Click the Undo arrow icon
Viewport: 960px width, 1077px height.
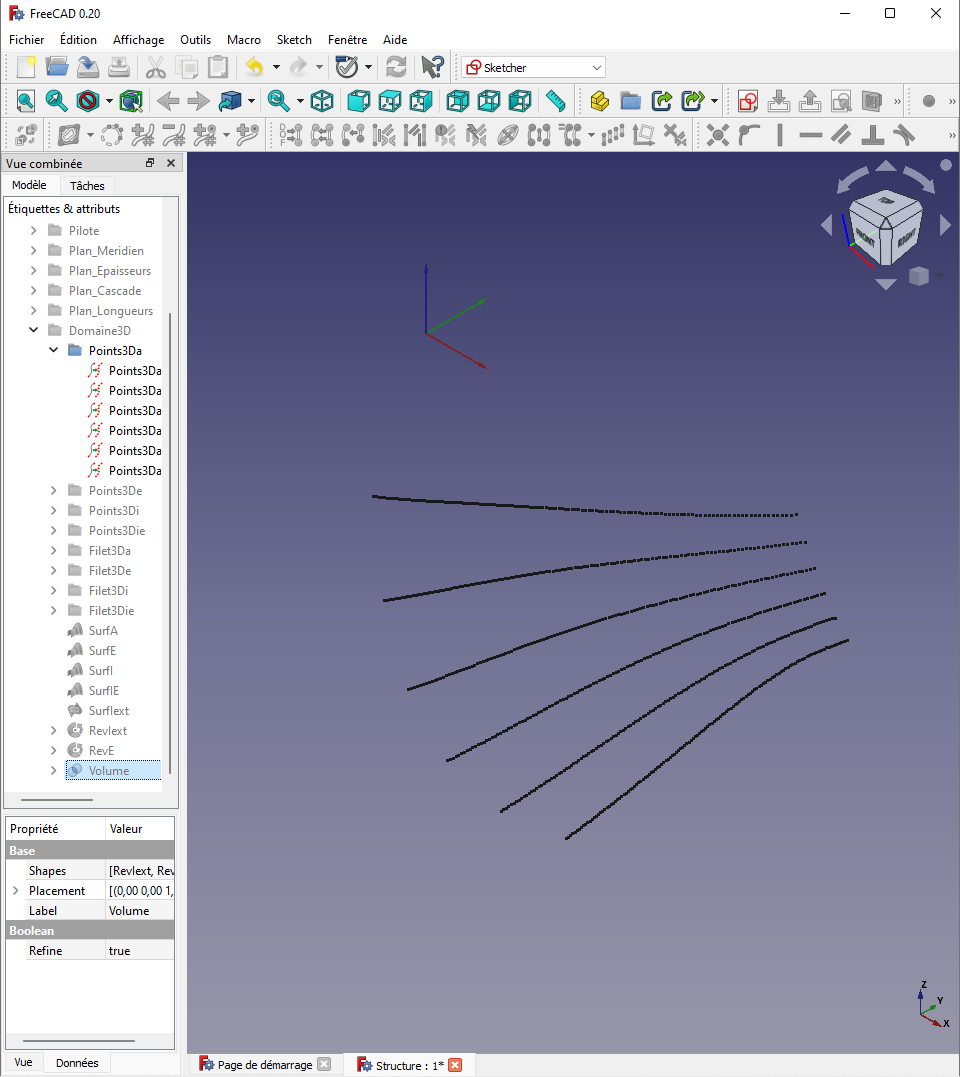[254, 67]
